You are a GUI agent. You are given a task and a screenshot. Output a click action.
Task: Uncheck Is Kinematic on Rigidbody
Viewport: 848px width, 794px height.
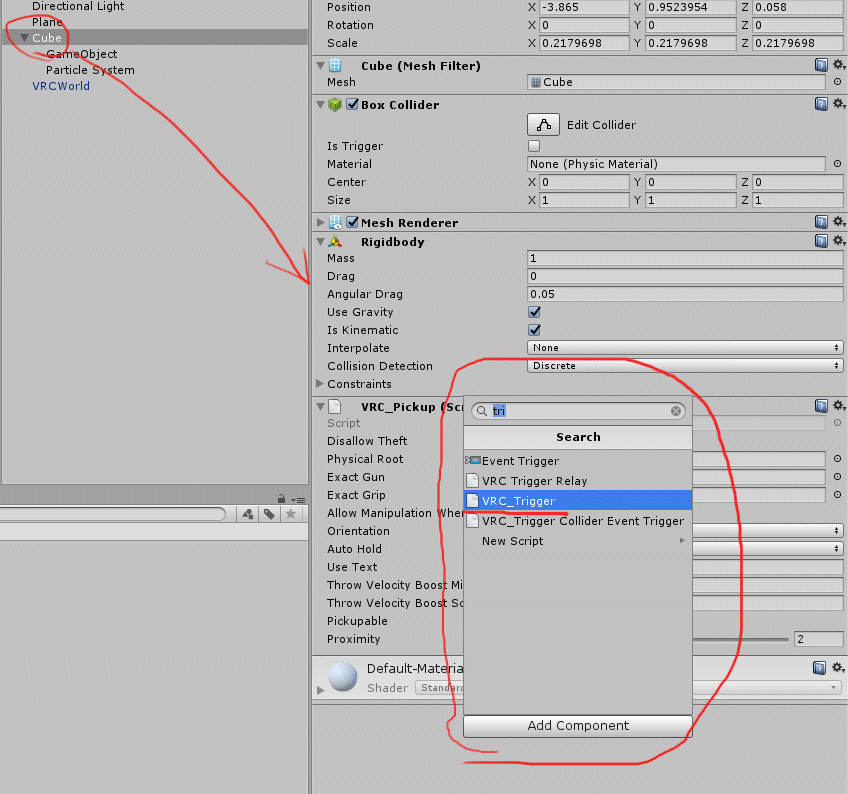pyautogui.click(x=534, y=330)
